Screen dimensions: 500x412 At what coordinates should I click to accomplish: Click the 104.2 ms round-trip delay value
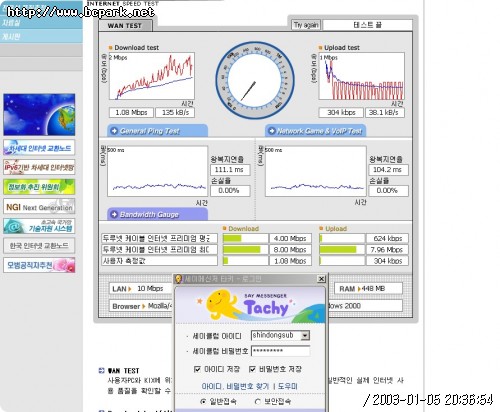coord(388,170)
